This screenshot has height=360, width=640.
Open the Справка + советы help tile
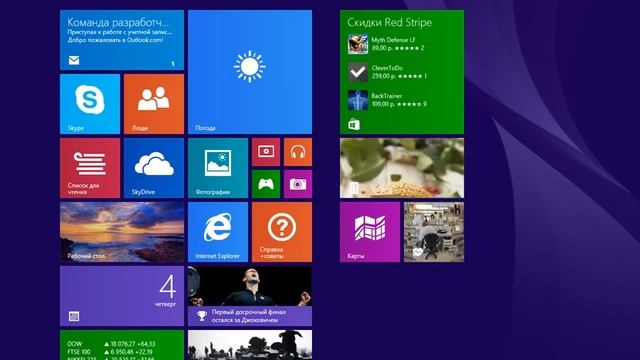coord(282,232)
